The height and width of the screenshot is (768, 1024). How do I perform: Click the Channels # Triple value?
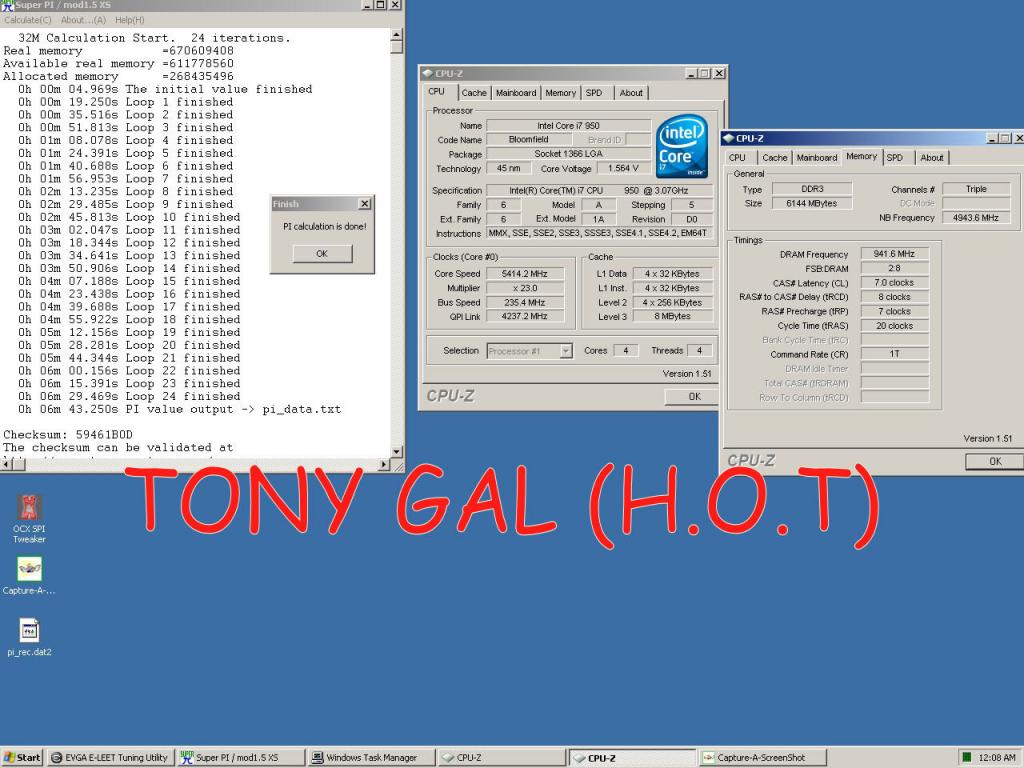coord(976,189)
